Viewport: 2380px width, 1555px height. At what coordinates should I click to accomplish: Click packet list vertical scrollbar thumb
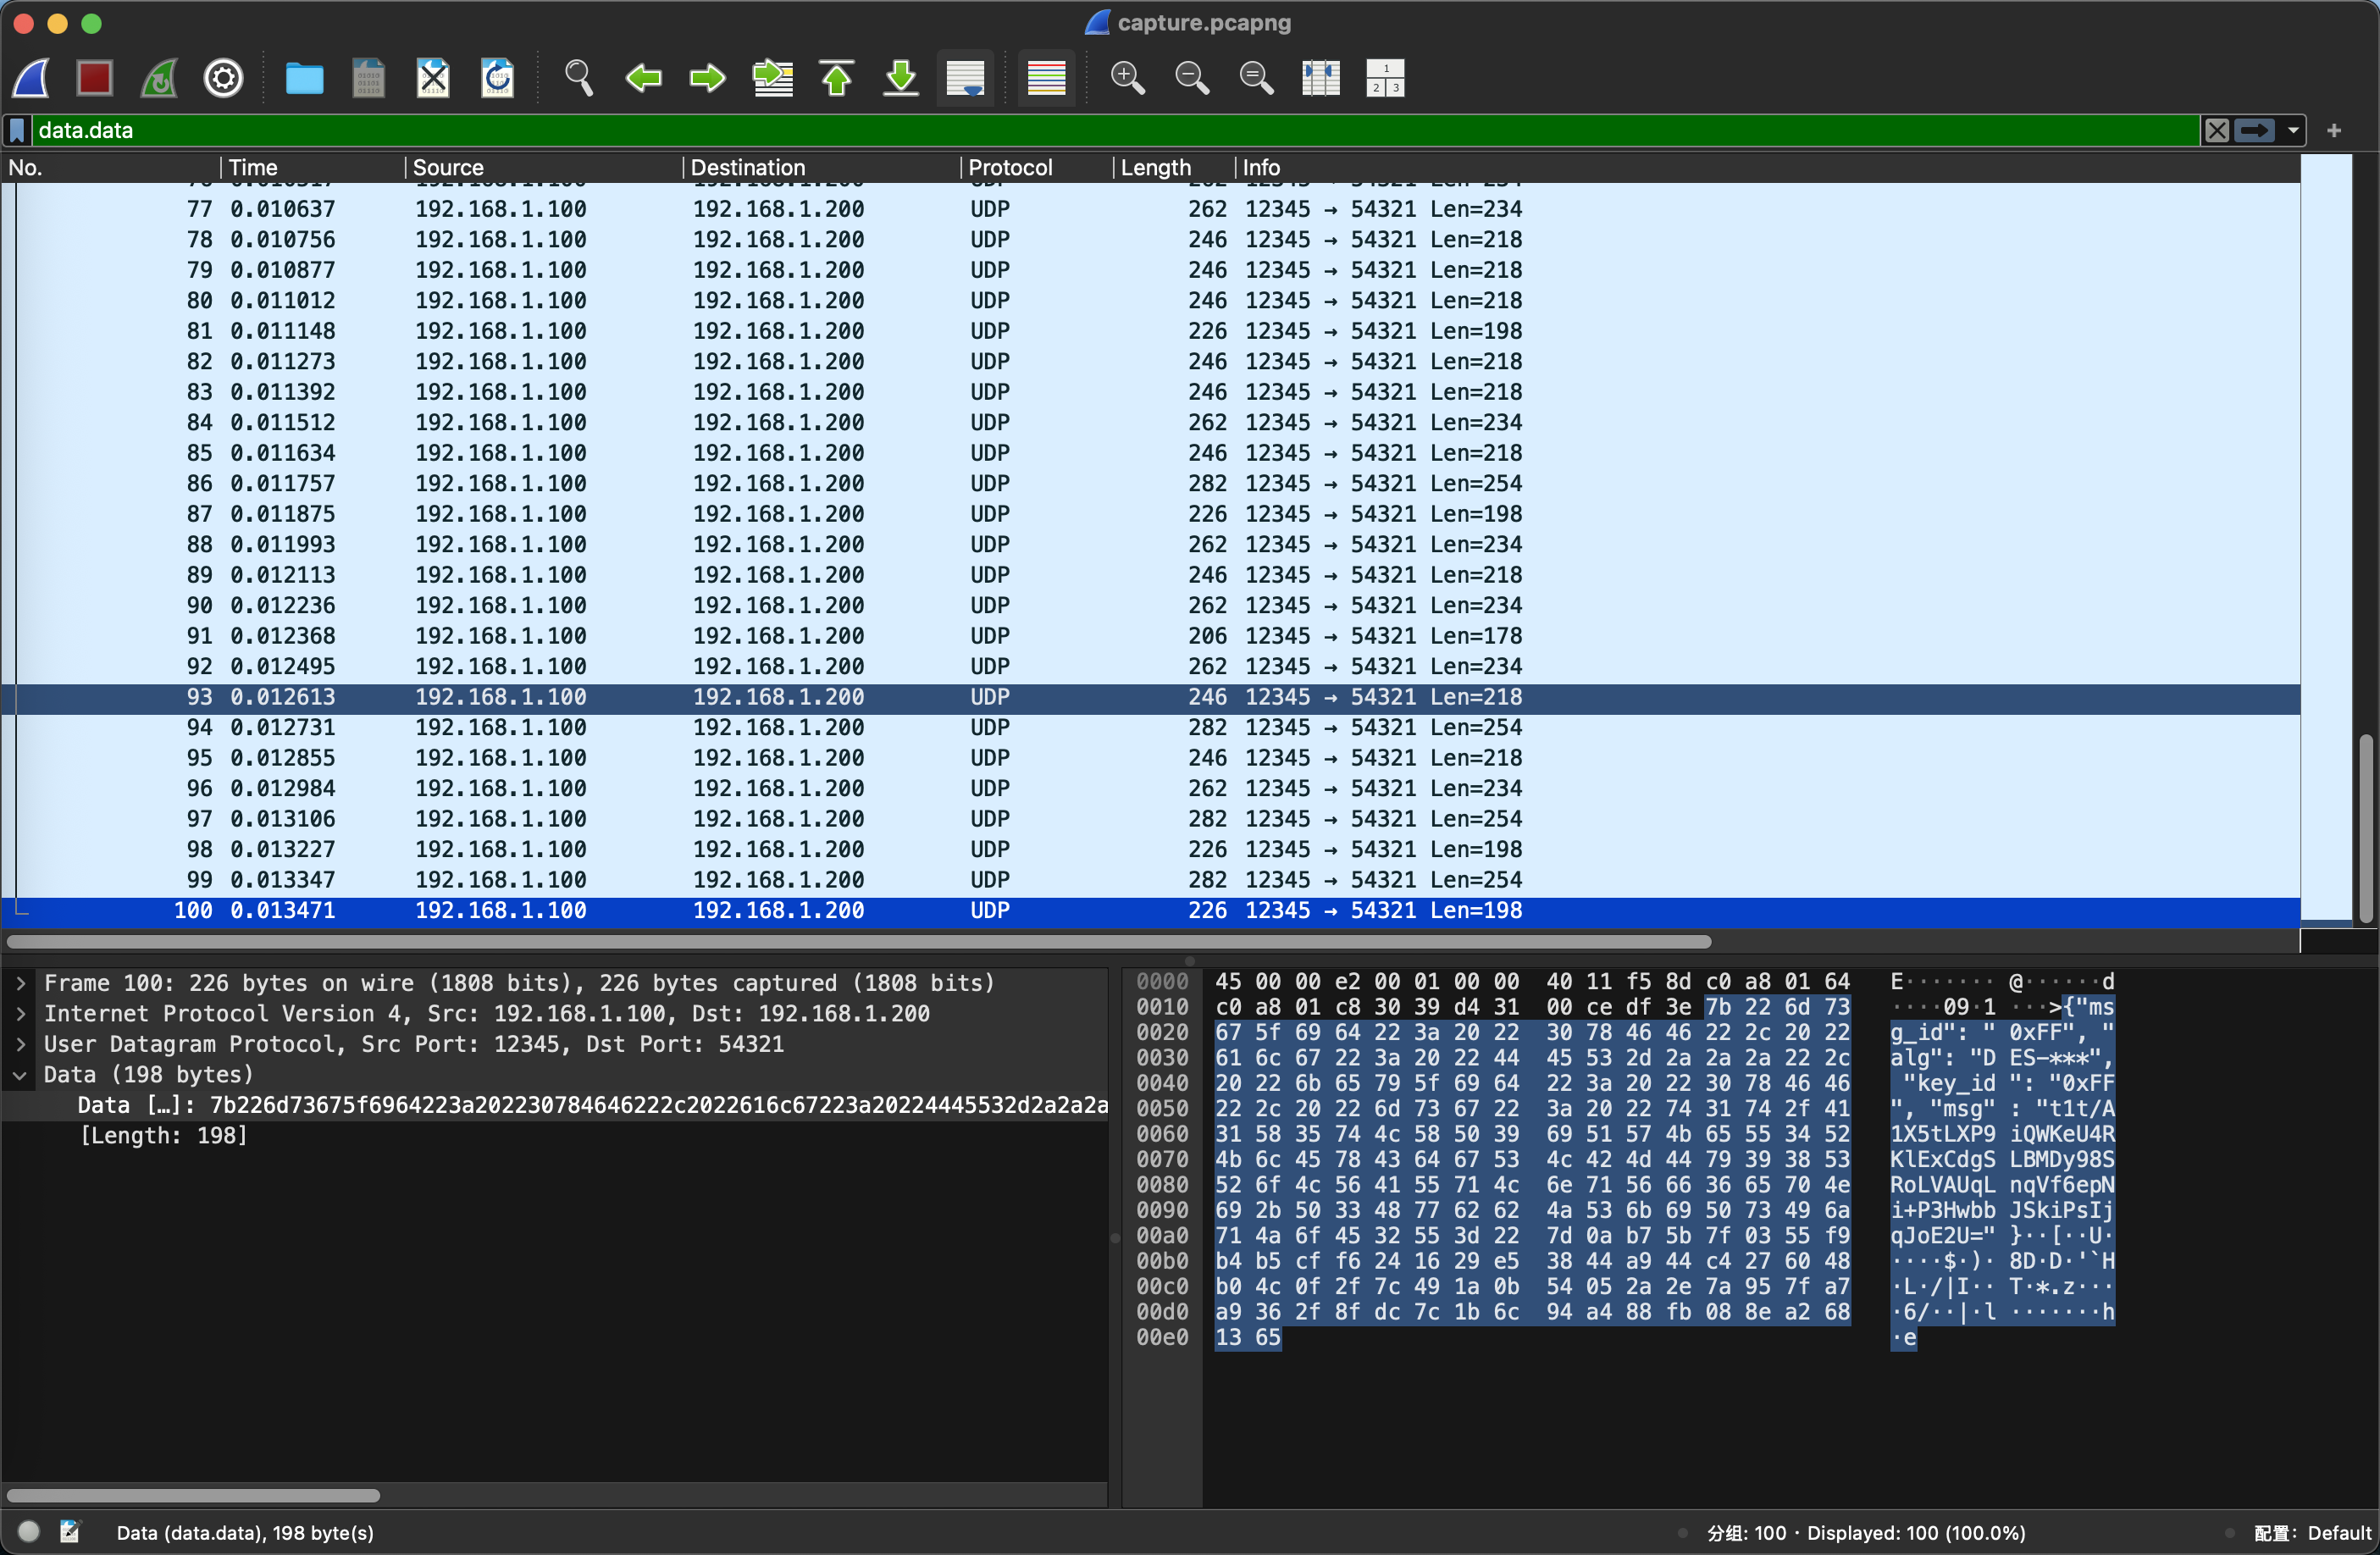pyautogui.click(x=2365, y=828)
